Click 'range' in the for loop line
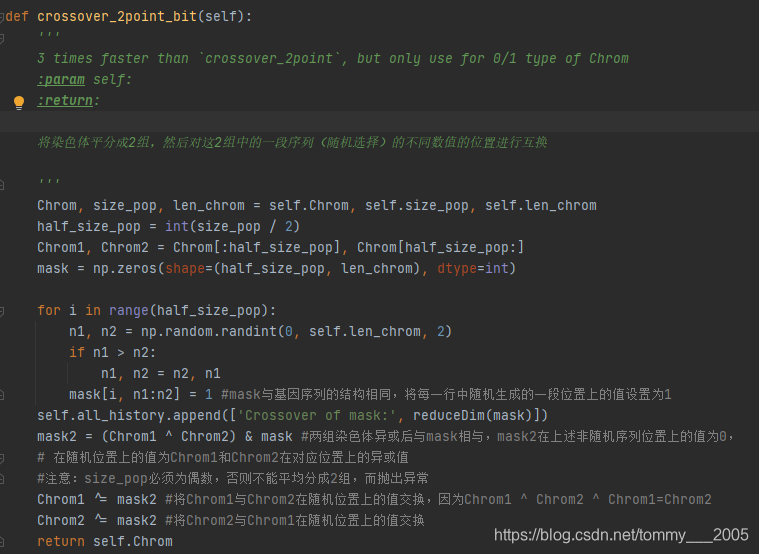The image size is (759, 554). [x=128, y=310]
